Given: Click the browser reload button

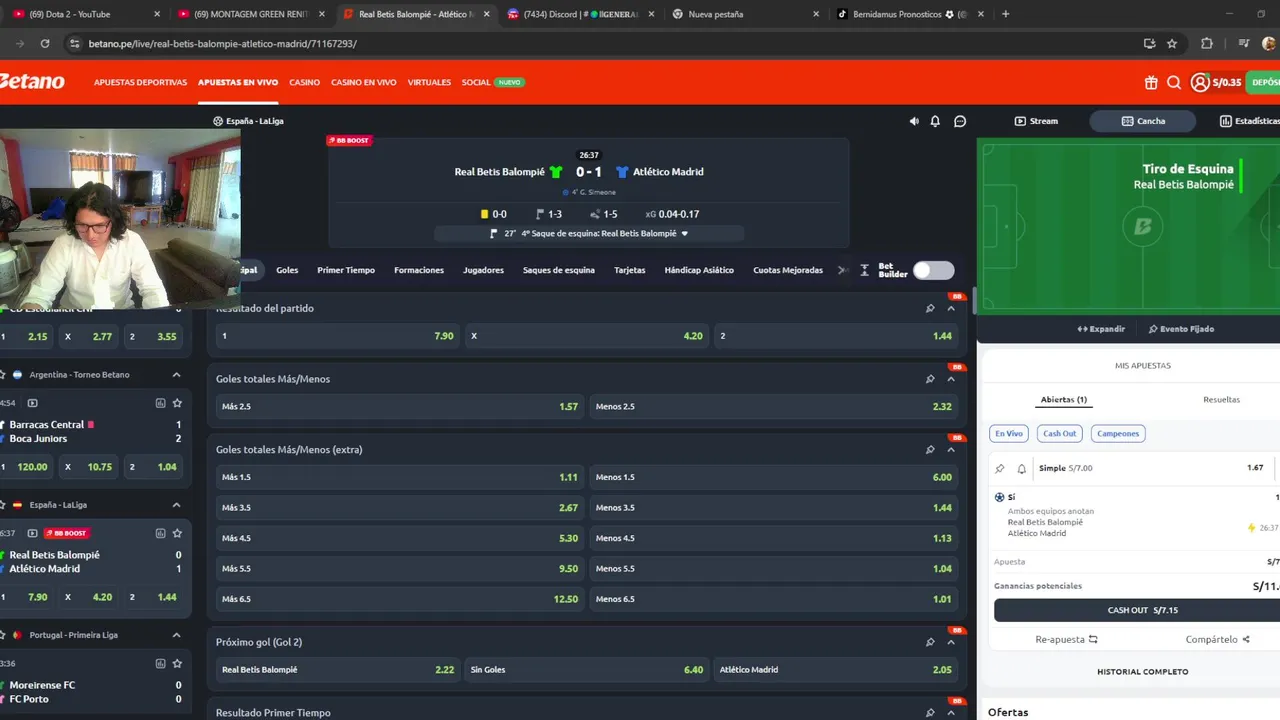Looking at the screenshot, I should pyautogui.click(x=45, y=44).
